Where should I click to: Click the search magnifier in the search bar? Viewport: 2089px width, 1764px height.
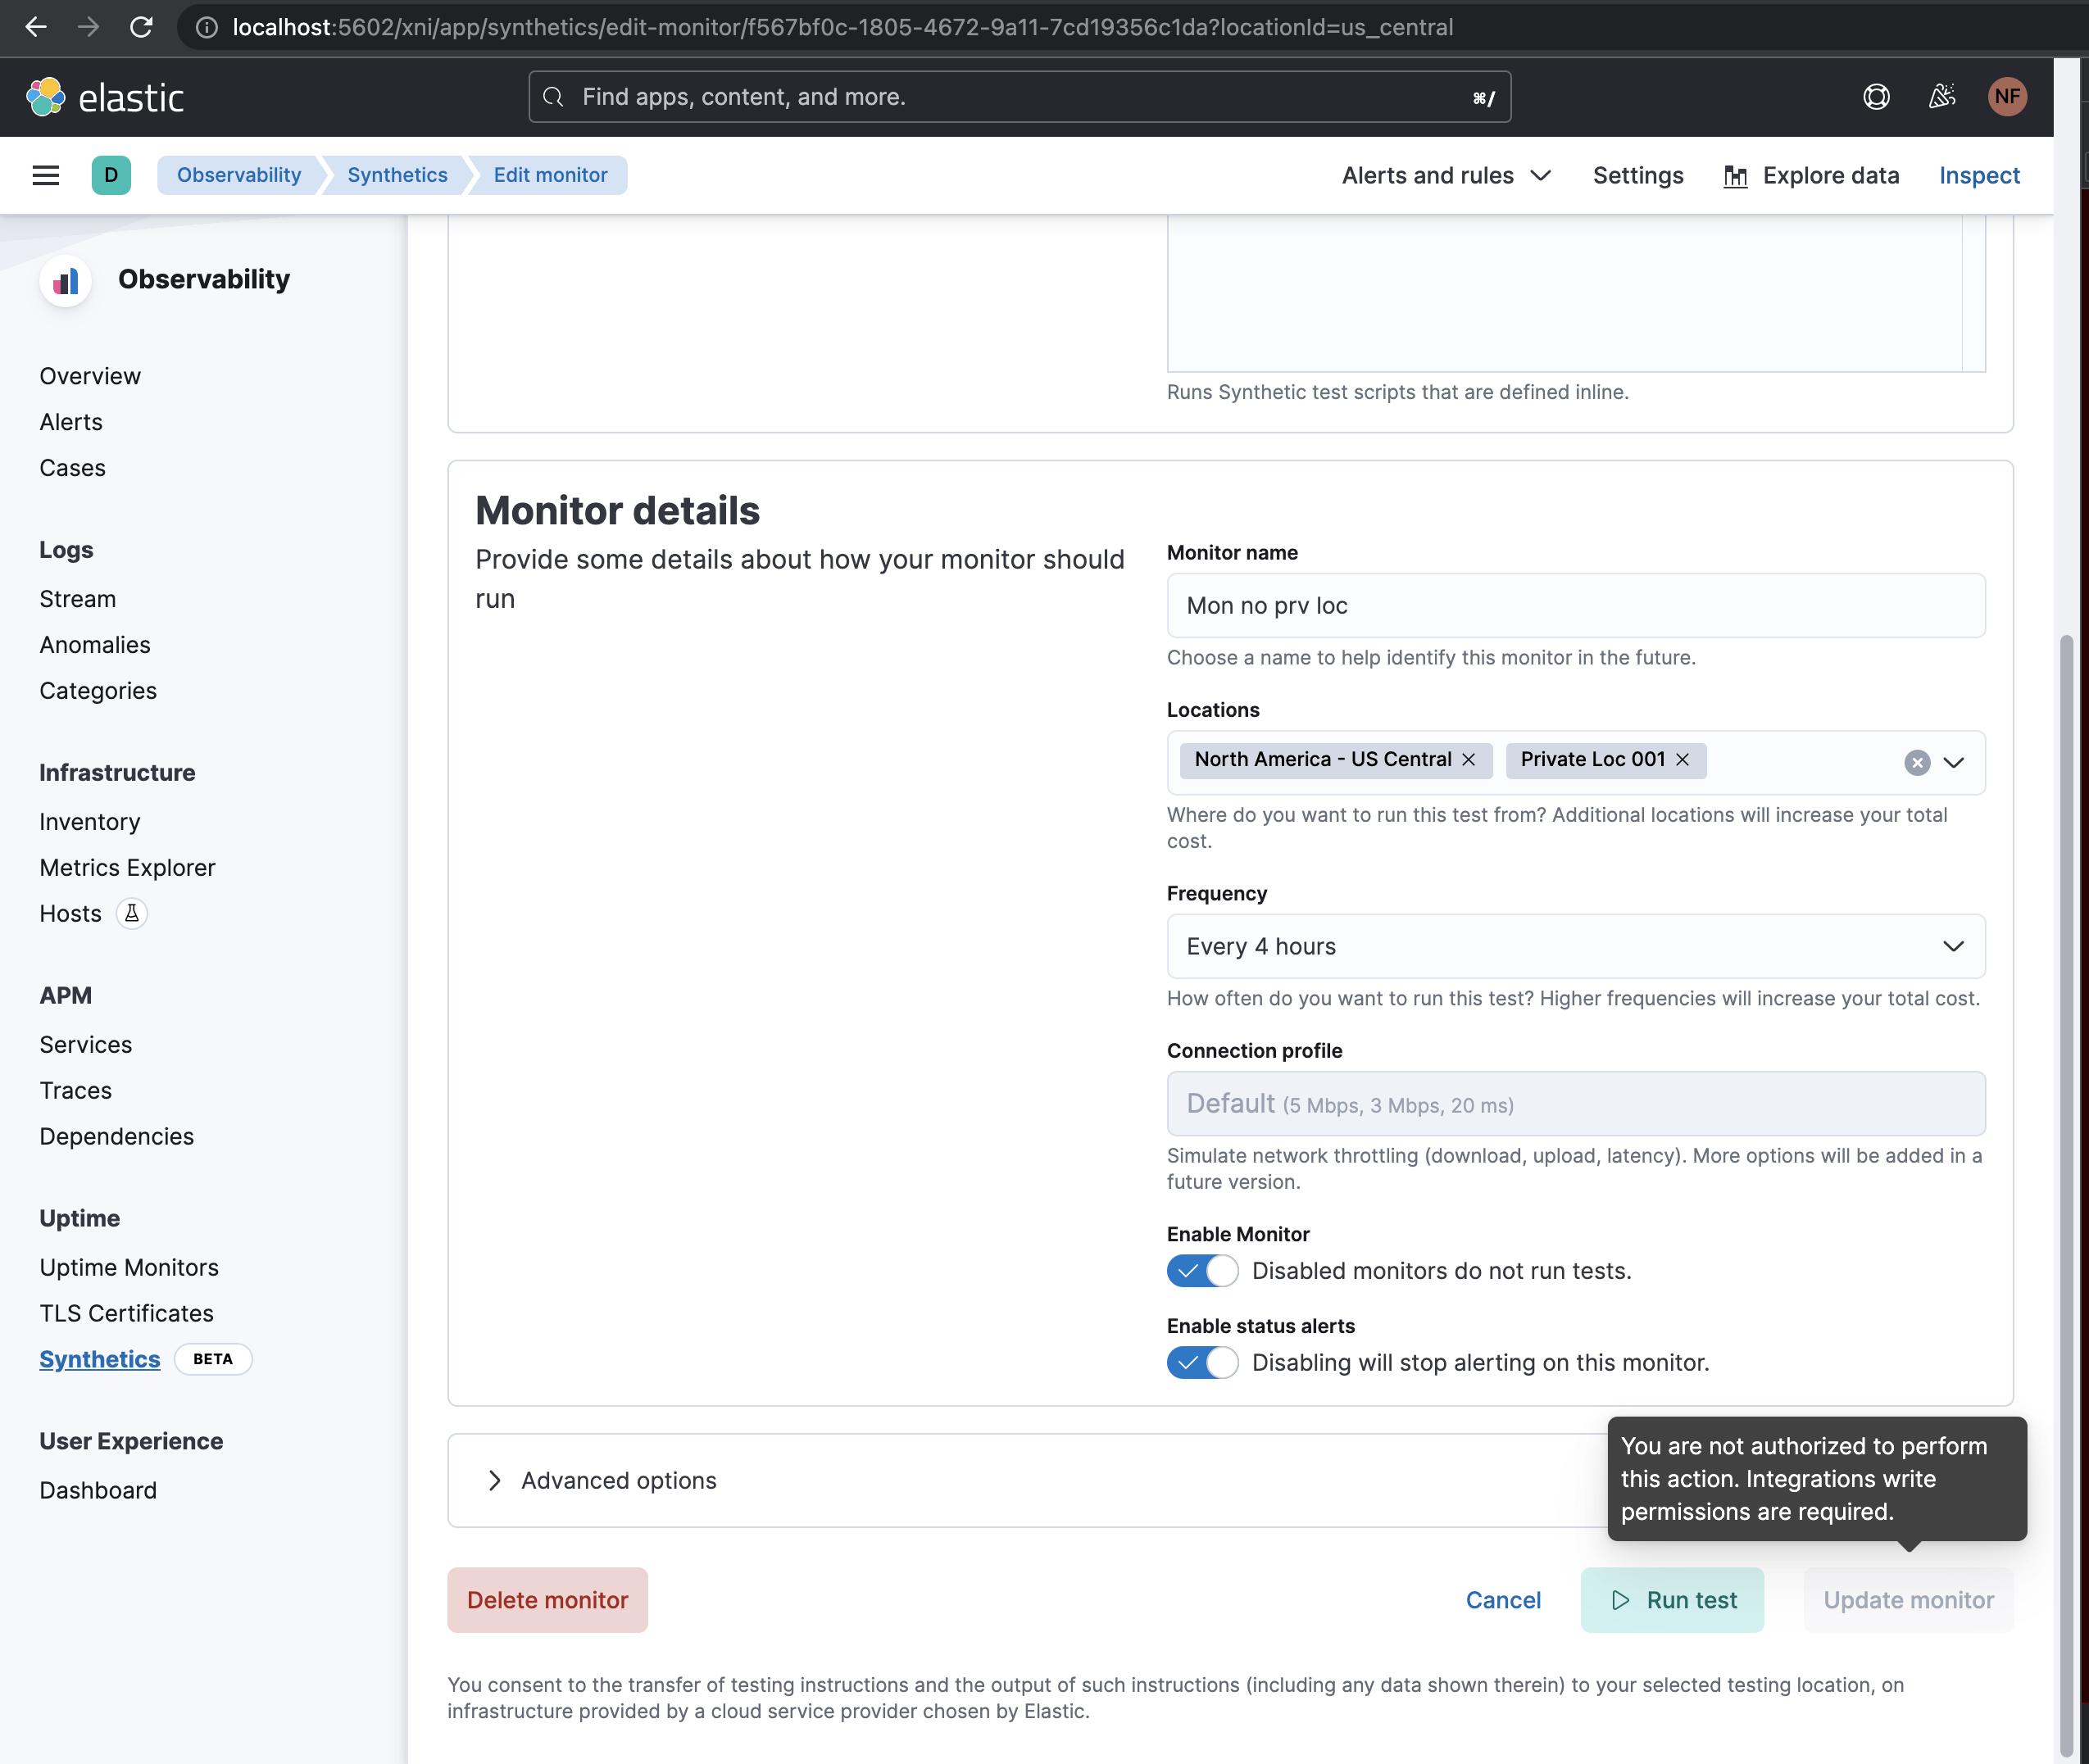[552, 96]
